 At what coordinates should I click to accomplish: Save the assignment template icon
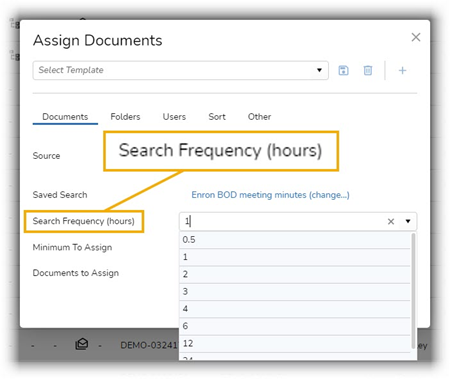(x=343, y=70)
